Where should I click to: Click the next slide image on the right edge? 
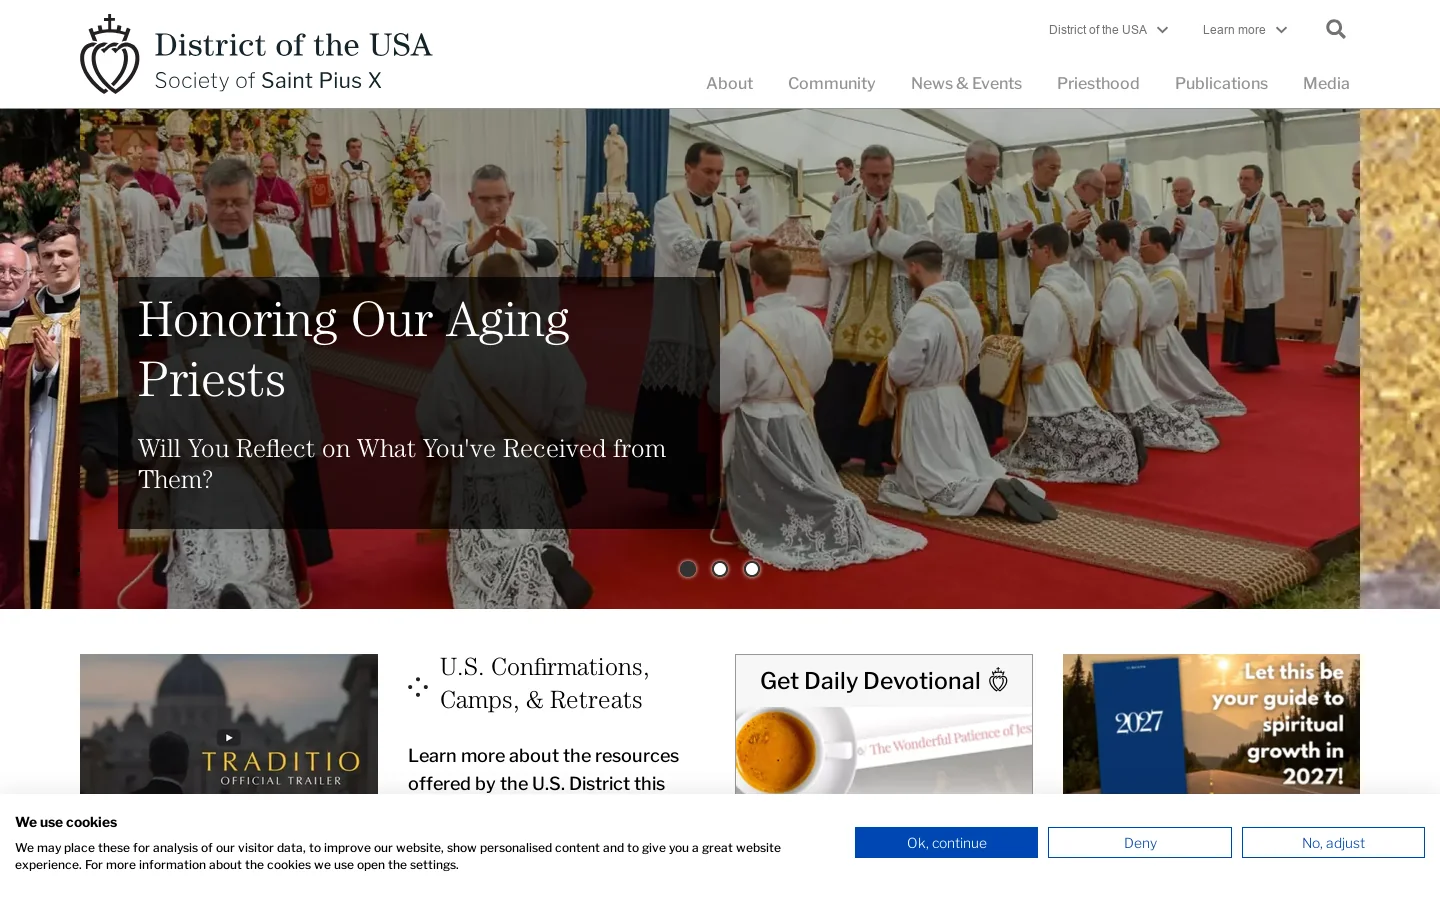coord(1400,358)
